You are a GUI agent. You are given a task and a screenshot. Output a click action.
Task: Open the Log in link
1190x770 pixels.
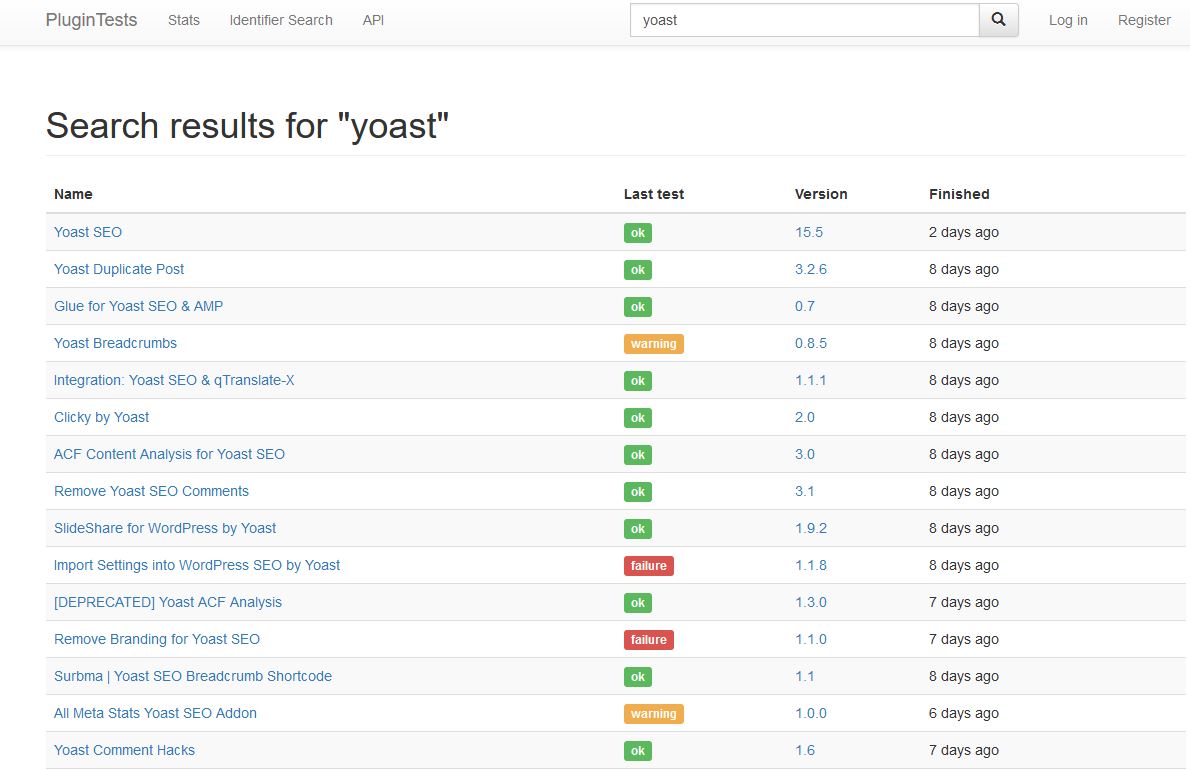coord(1068,20)
